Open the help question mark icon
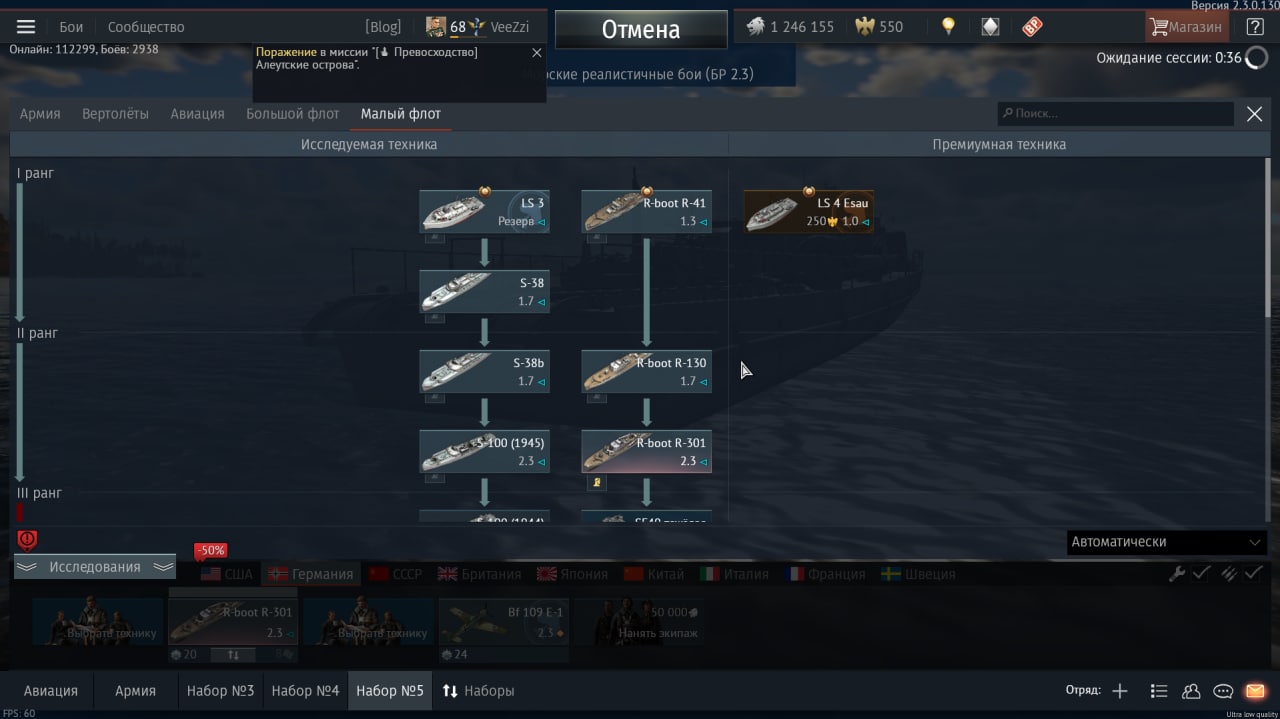 (x=1255, y=27)
